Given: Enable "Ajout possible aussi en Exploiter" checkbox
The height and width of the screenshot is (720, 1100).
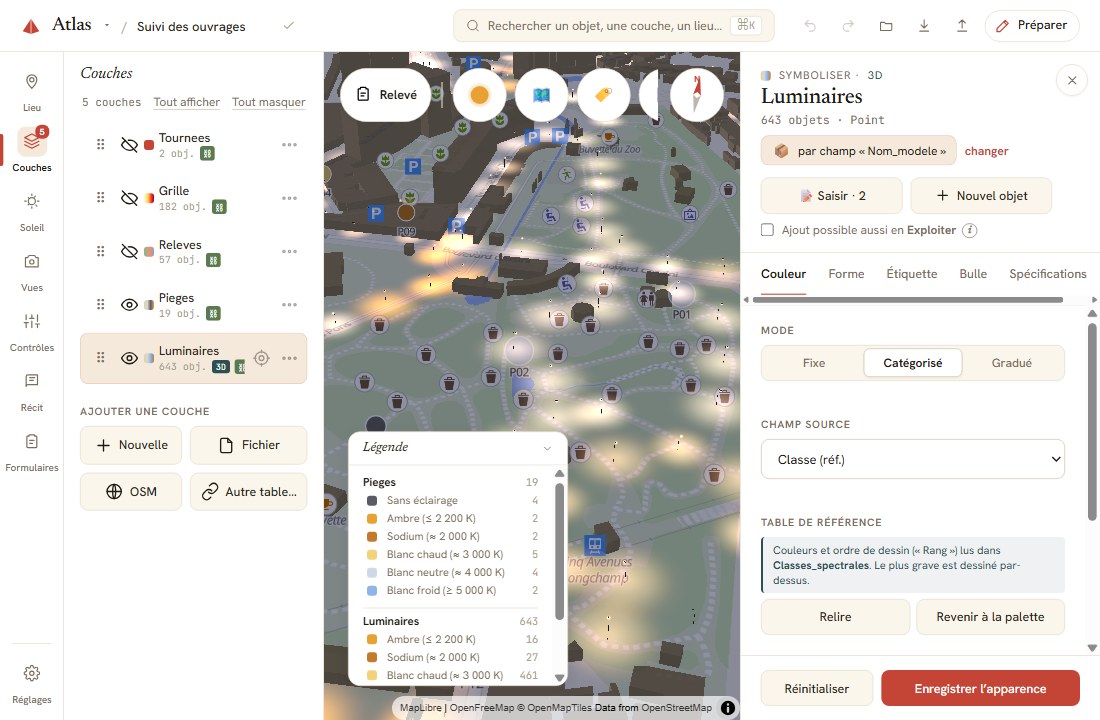Looking at the screenshot, I should tap(767, 230).
